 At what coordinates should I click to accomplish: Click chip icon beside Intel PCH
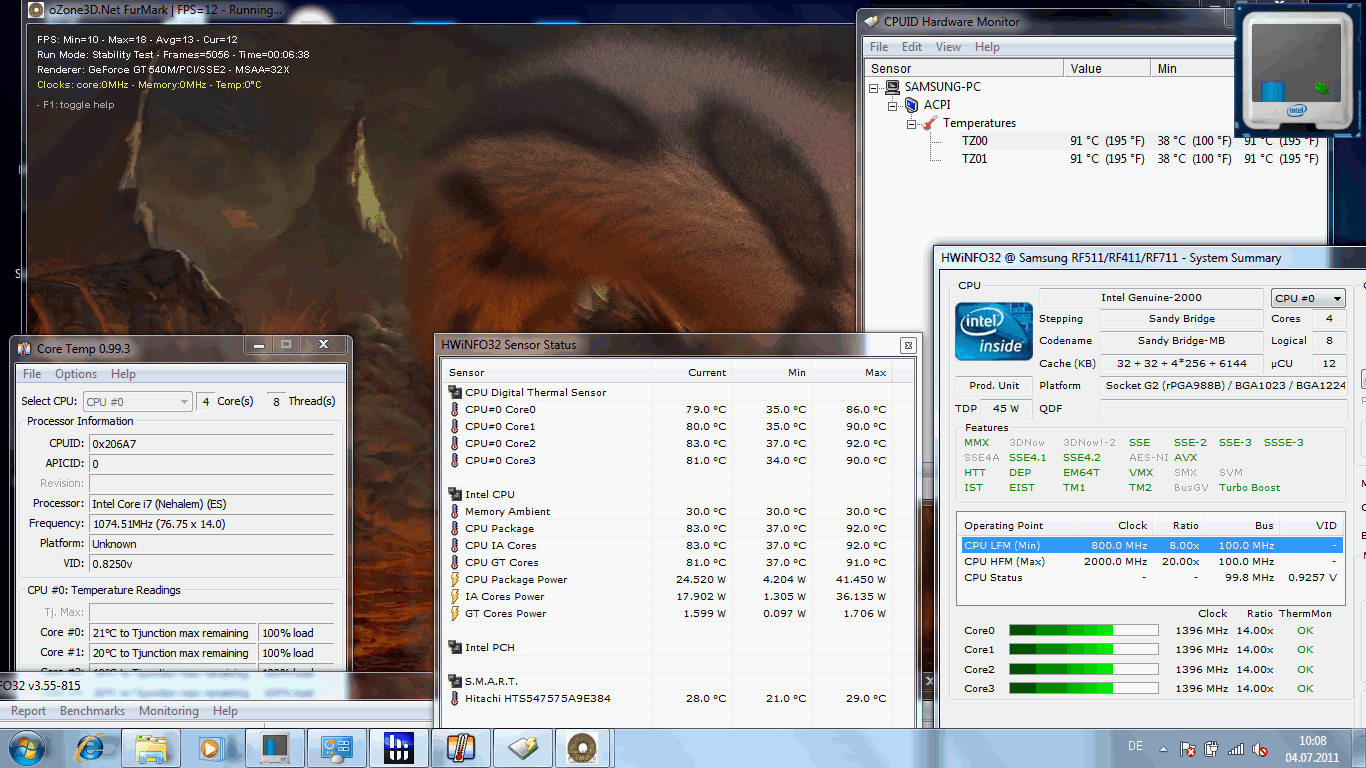pyautogui.click(x=455, y=647)
